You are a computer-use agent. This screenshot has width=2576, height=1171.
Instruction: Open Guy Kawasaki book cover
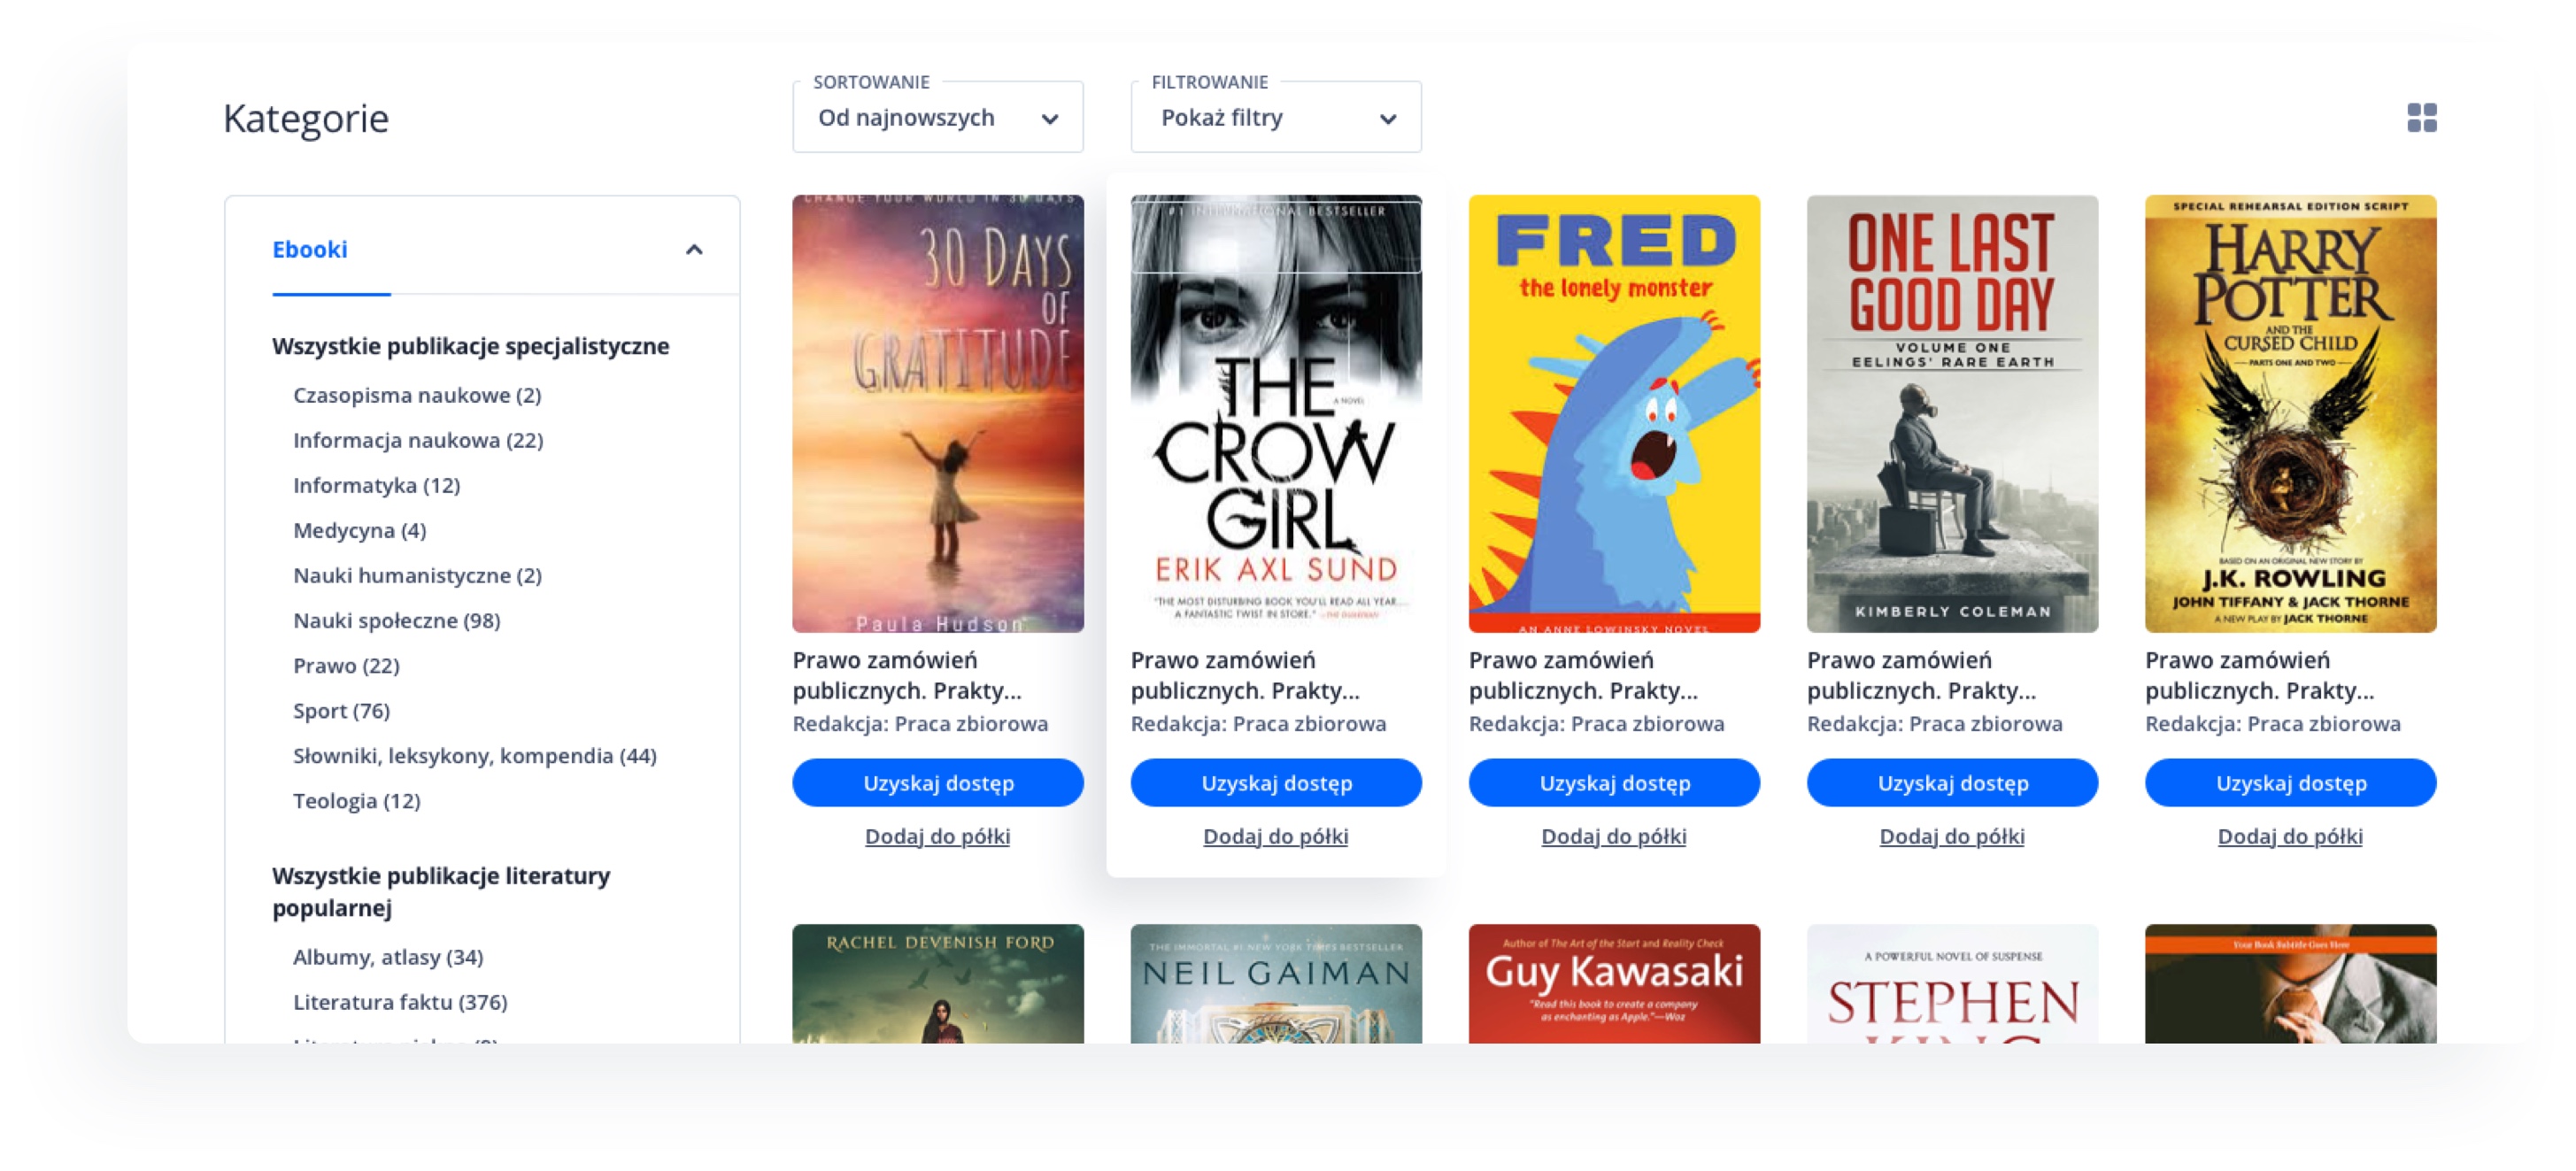coord(1613,983)
